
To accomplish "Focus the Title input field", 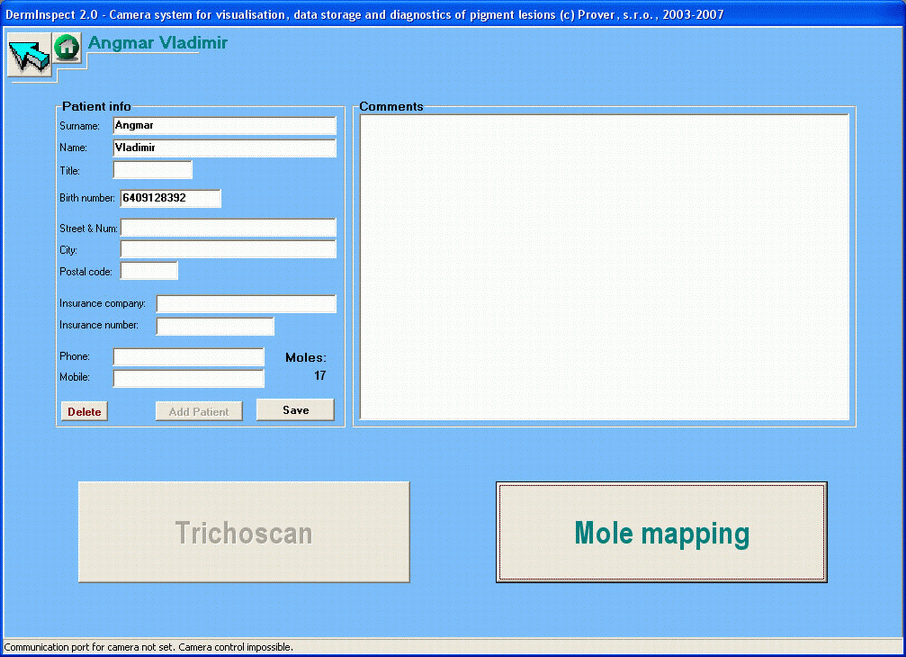I will pyautogui.click(x=153, y=170).
